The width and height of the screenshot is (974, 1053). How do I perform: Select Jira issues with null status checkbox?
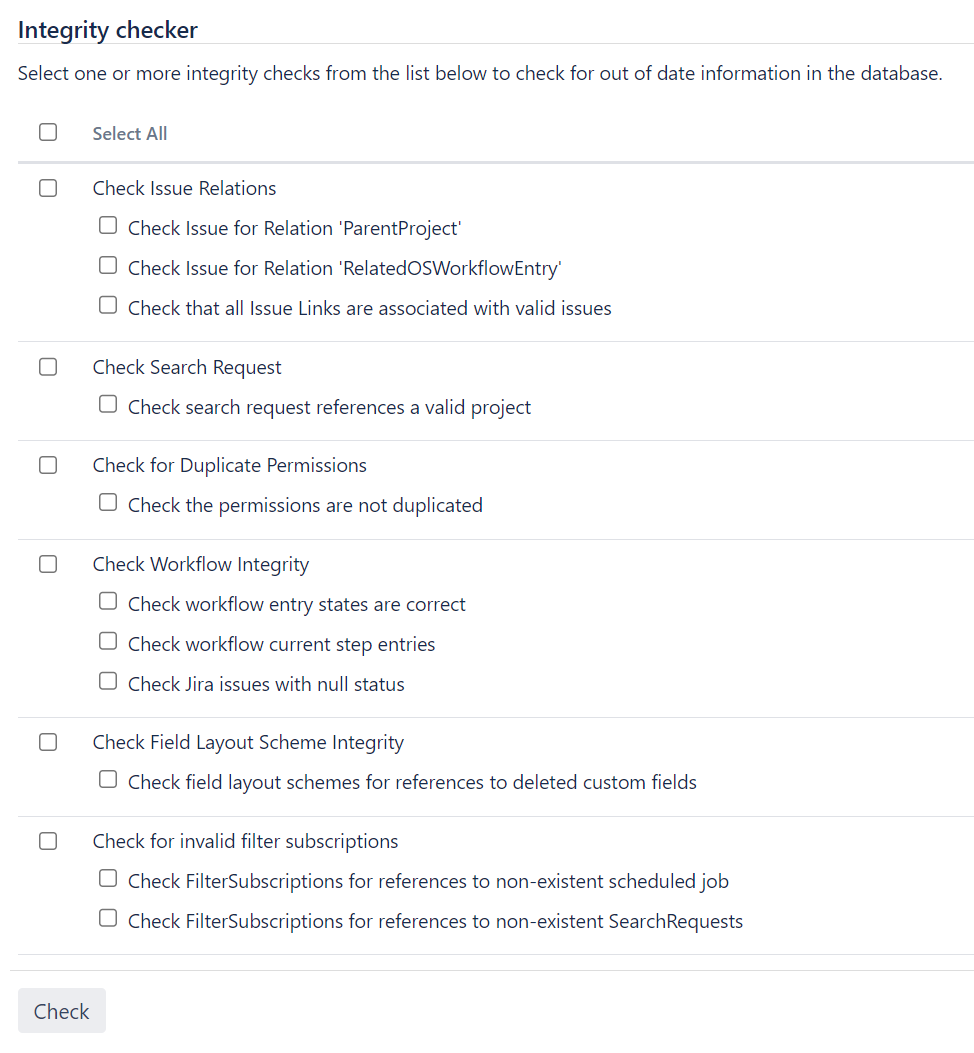[x=108, y=682]
